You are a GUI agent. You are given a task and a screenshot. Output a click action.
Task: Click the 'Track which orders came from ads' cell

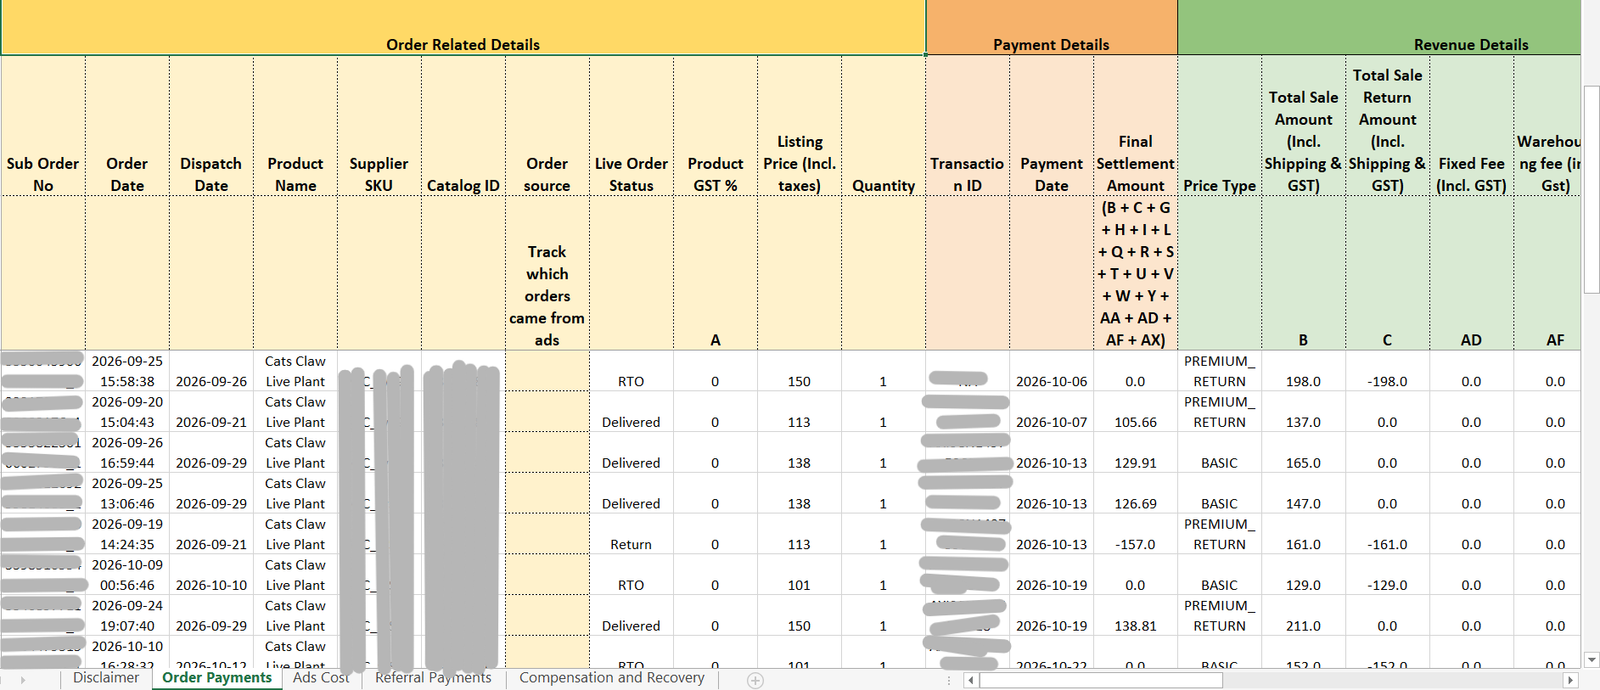547,273
